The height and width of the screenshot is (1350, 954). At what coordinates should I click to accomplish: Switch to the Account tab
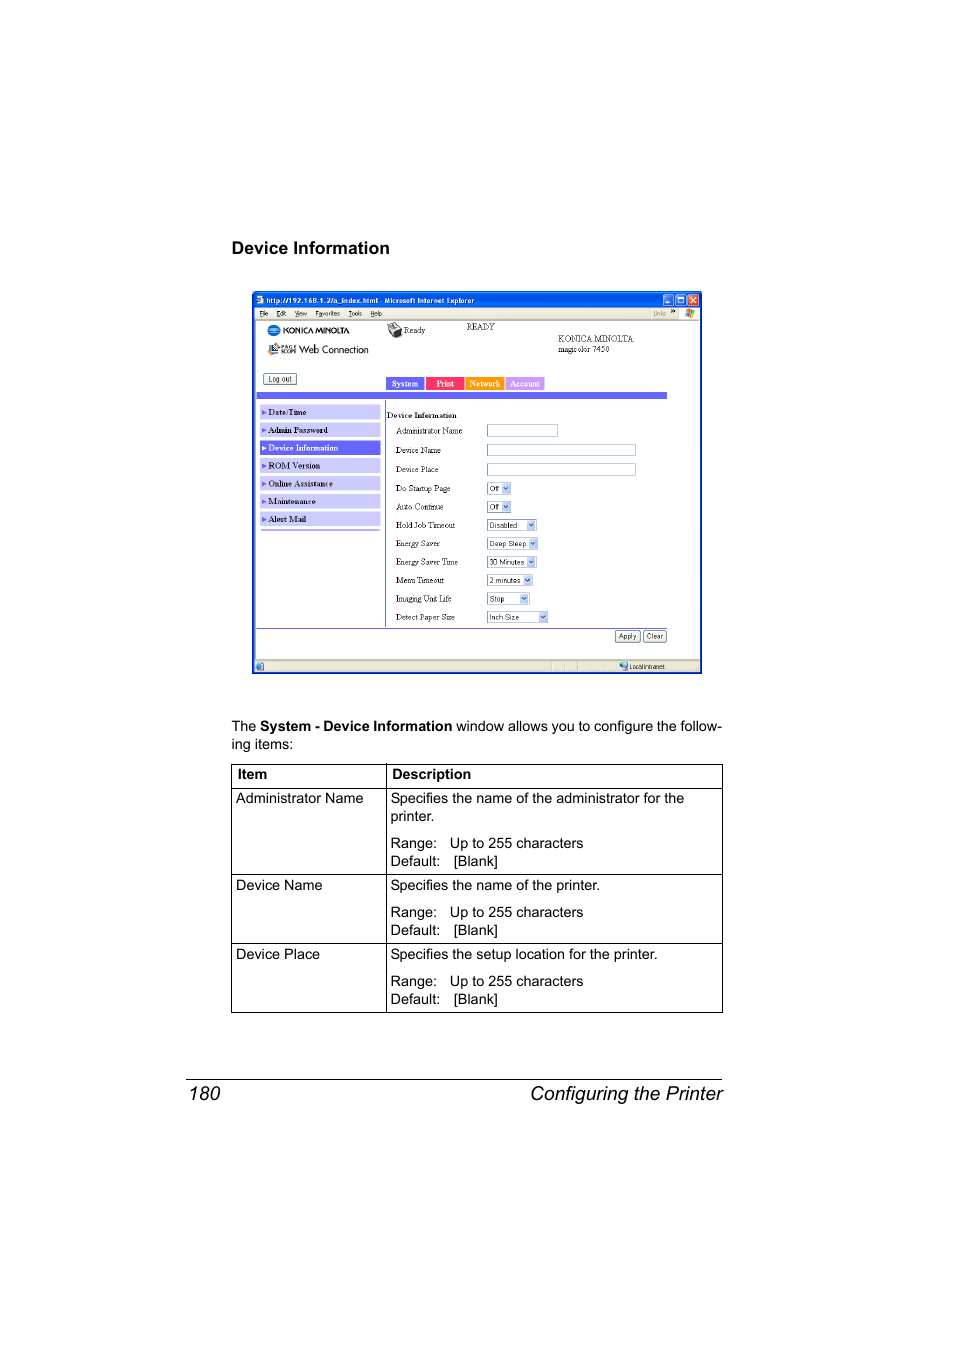pos(525,384)
